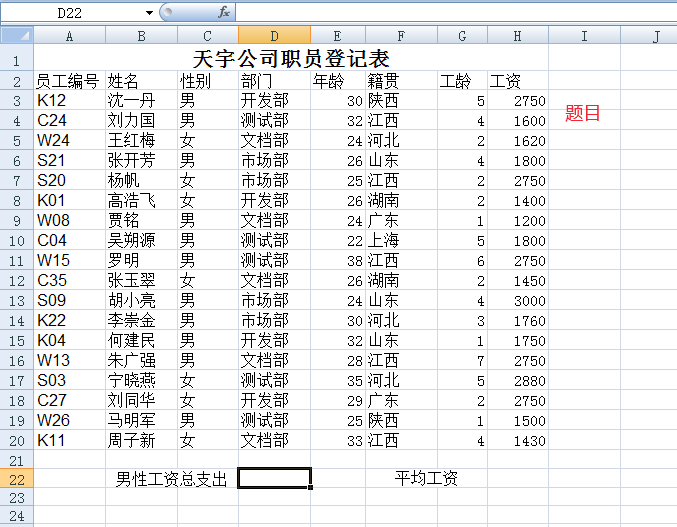This screenshot has height=527, width=677.
Task: Click the name cell 胡小亮
Action: [142, 300]
